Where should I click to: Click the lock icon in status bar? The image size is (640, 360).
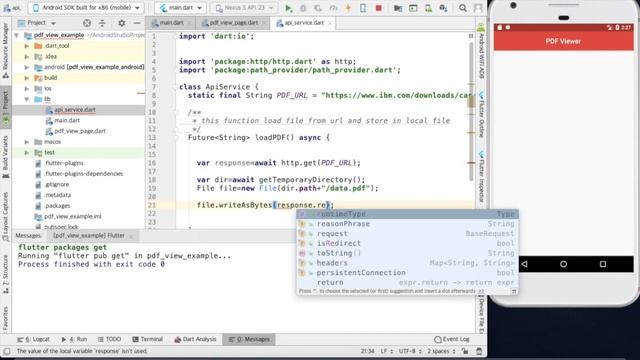pos(465,351)
